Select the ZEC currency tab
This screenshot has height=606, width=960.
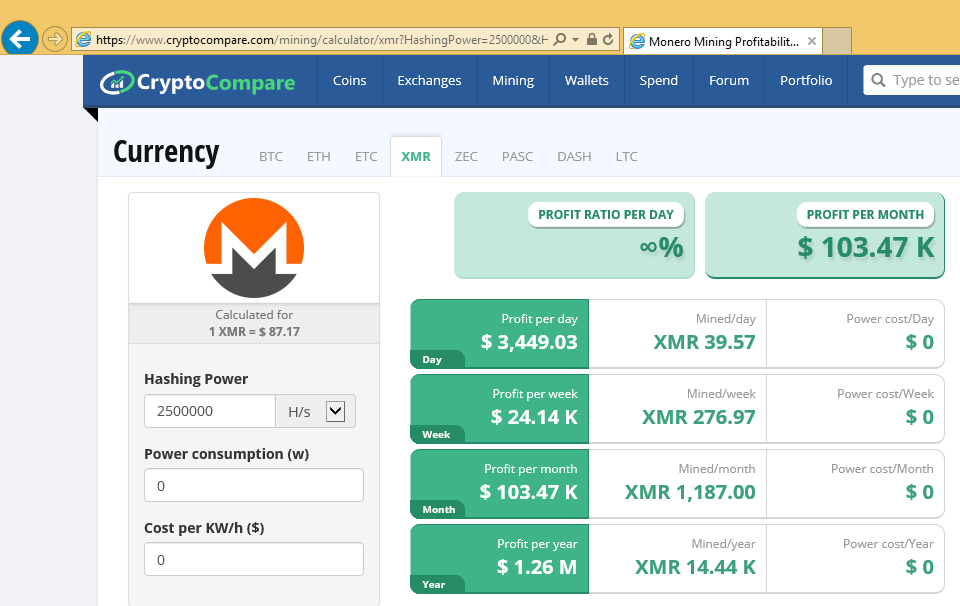point(466,156)
